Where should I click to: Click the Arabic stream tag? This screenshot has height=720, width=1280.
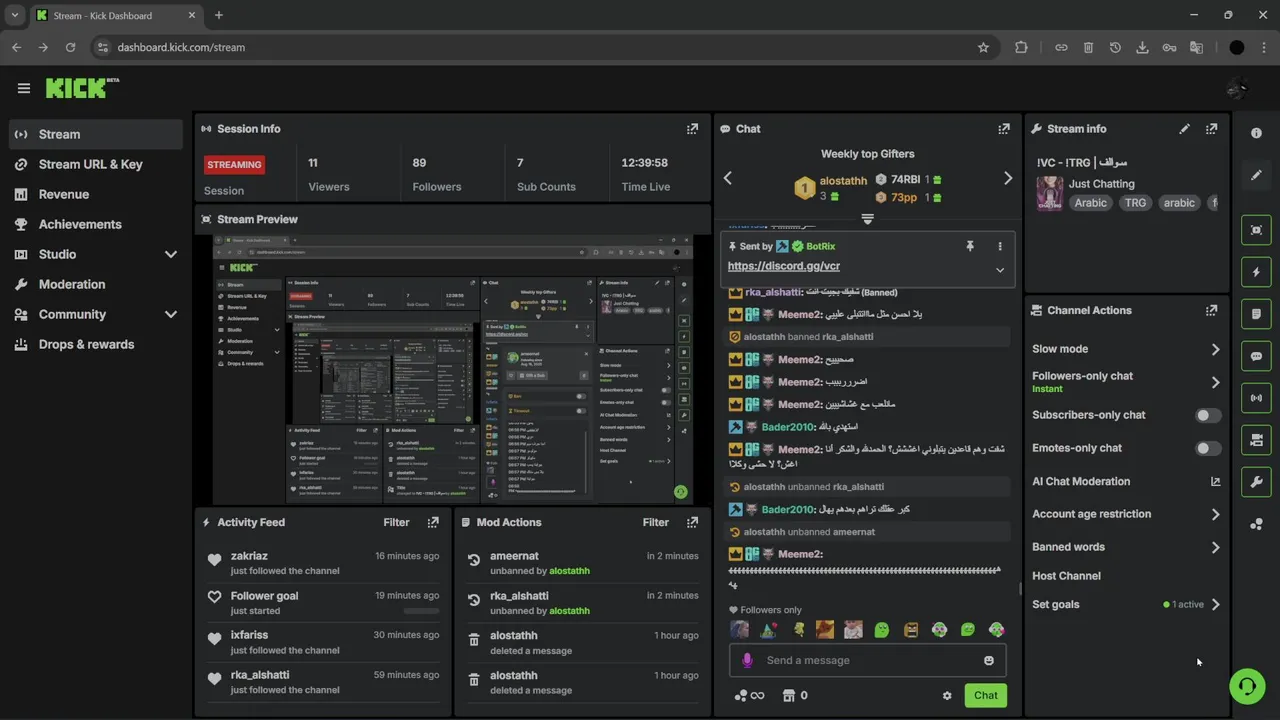(1090, 202)
